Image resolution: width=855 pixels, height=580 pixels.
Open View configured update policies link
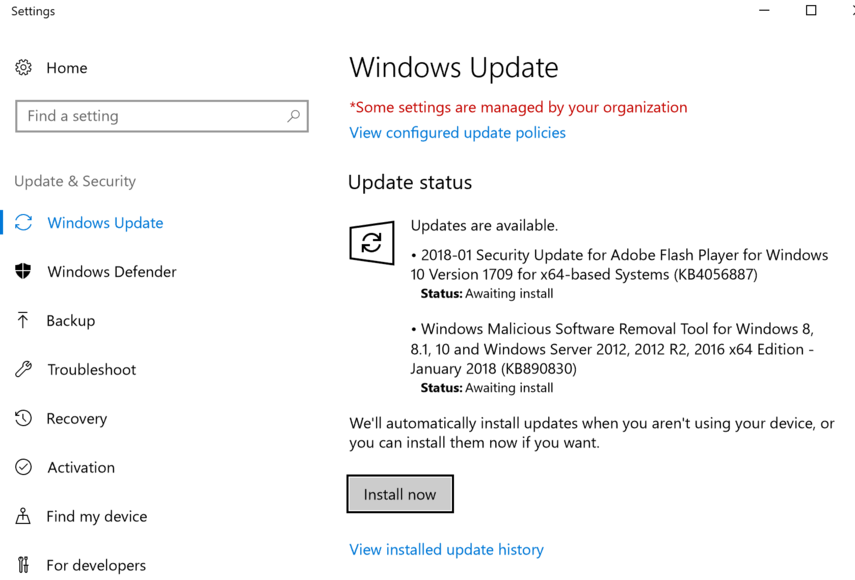(x=457, y=133)
